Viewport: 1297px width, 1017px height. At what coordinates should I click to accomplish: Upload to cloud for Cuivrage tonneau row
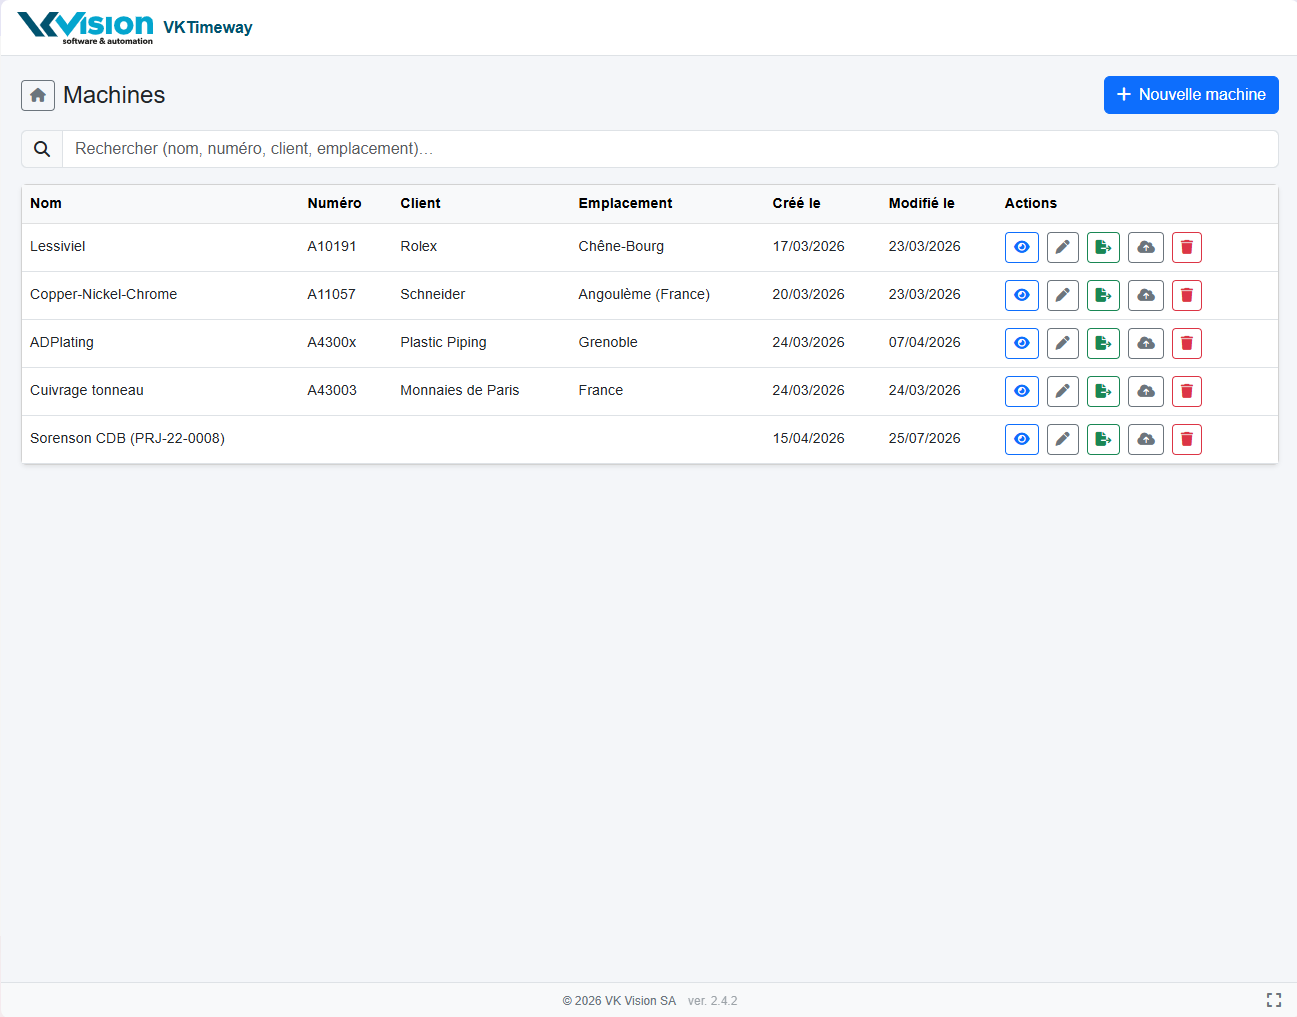pos(1146,391)
